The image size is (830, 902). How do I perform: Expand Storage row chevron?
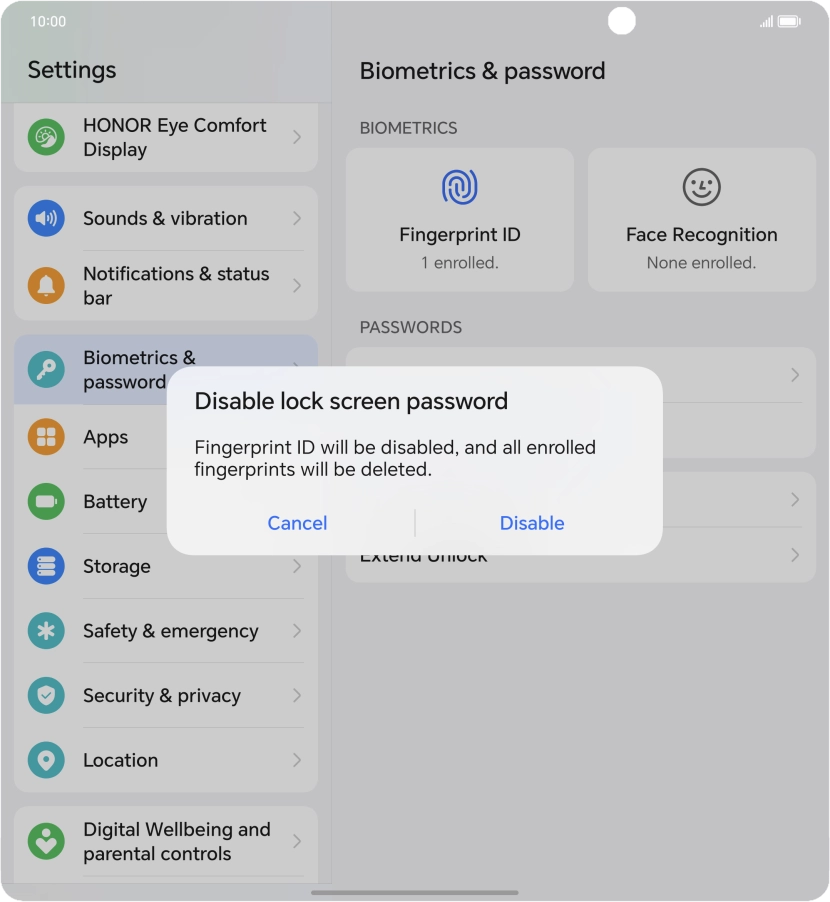coord(297,566)
